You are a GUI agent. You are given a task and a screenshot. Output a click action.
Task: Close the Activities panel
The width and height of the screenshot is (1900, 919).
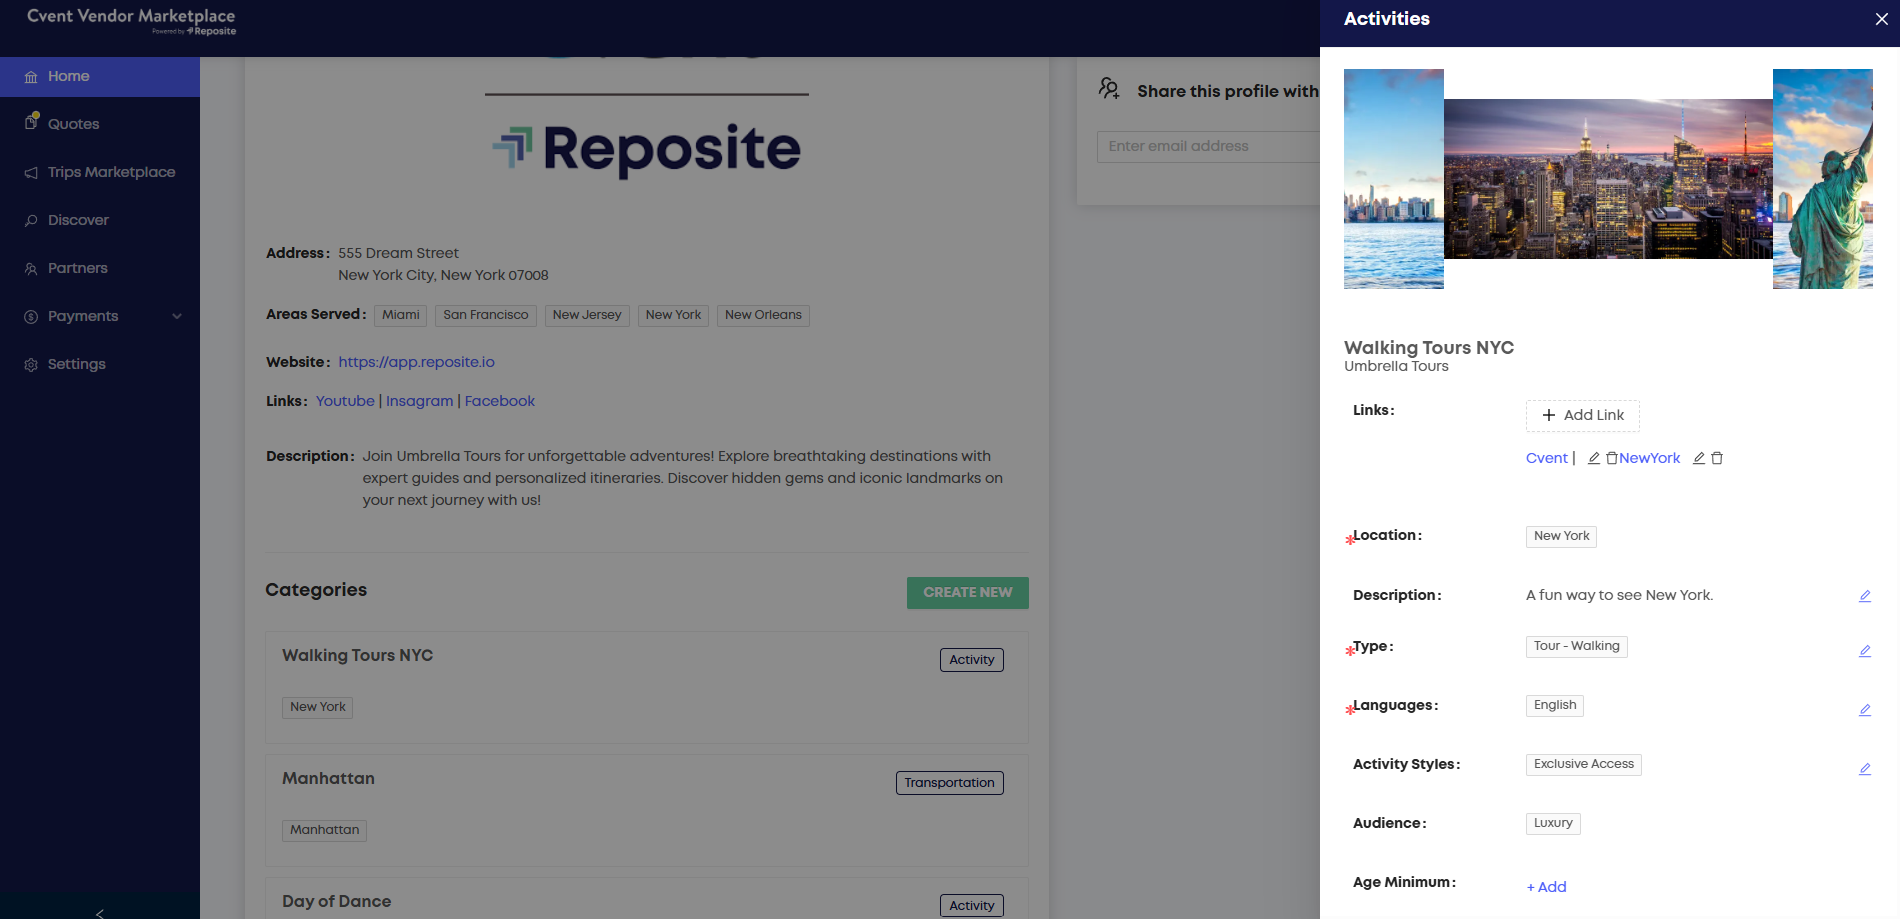1881,19
